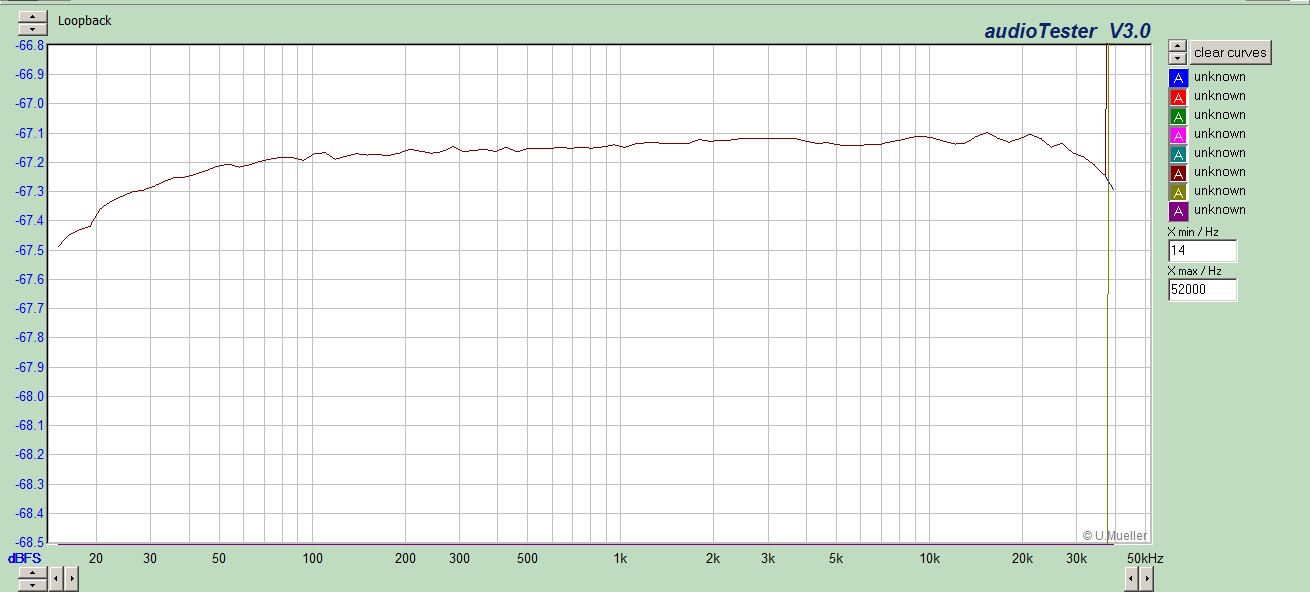Screen dimensions: 1310x592
Task: Click the blue curve A swatch
Action: tap(1178, 78)
